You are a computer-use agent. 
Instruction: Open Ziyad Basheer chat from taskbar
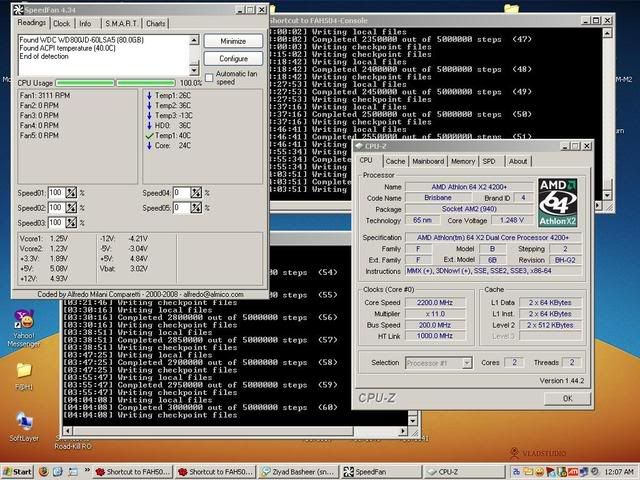(x=299, y=472)
